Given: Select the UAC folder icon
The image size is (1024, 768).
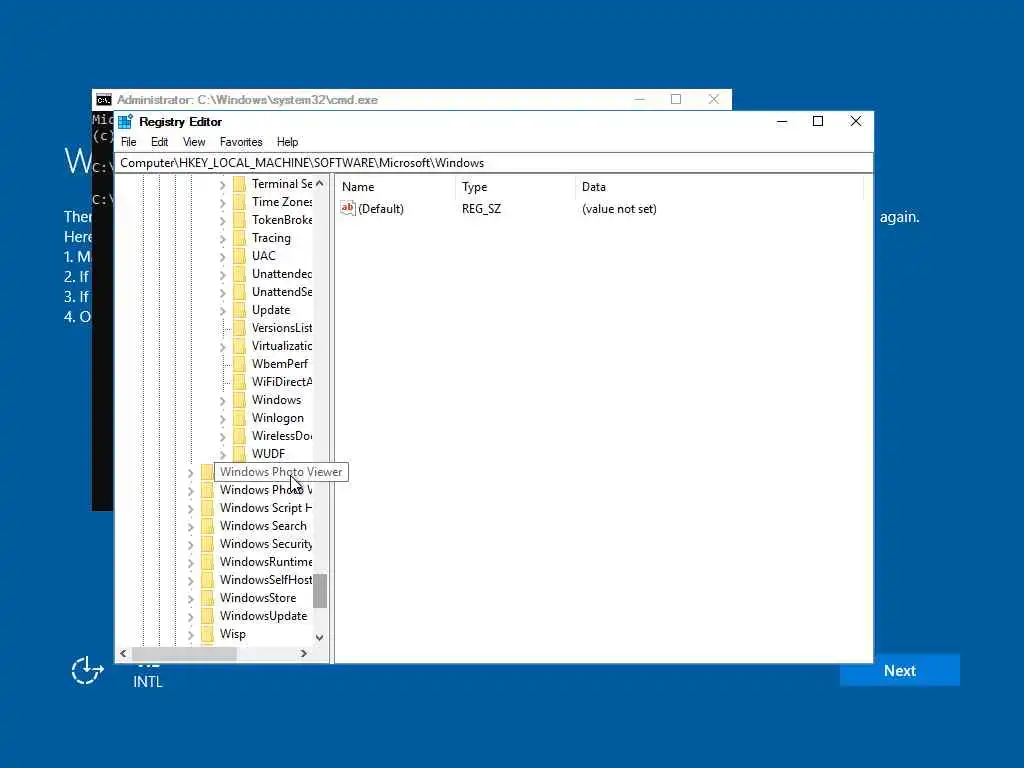Looking at the screenshot, I should point(240,256).
